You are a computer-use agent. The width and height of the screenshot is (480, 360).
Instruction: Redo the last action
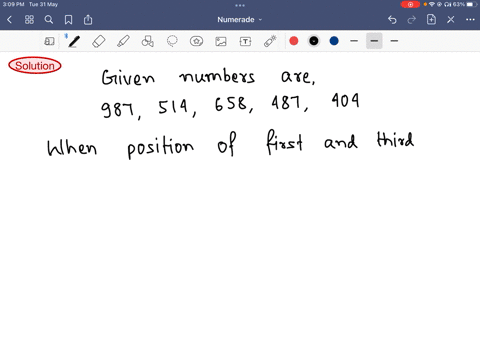tap(412, 20)
